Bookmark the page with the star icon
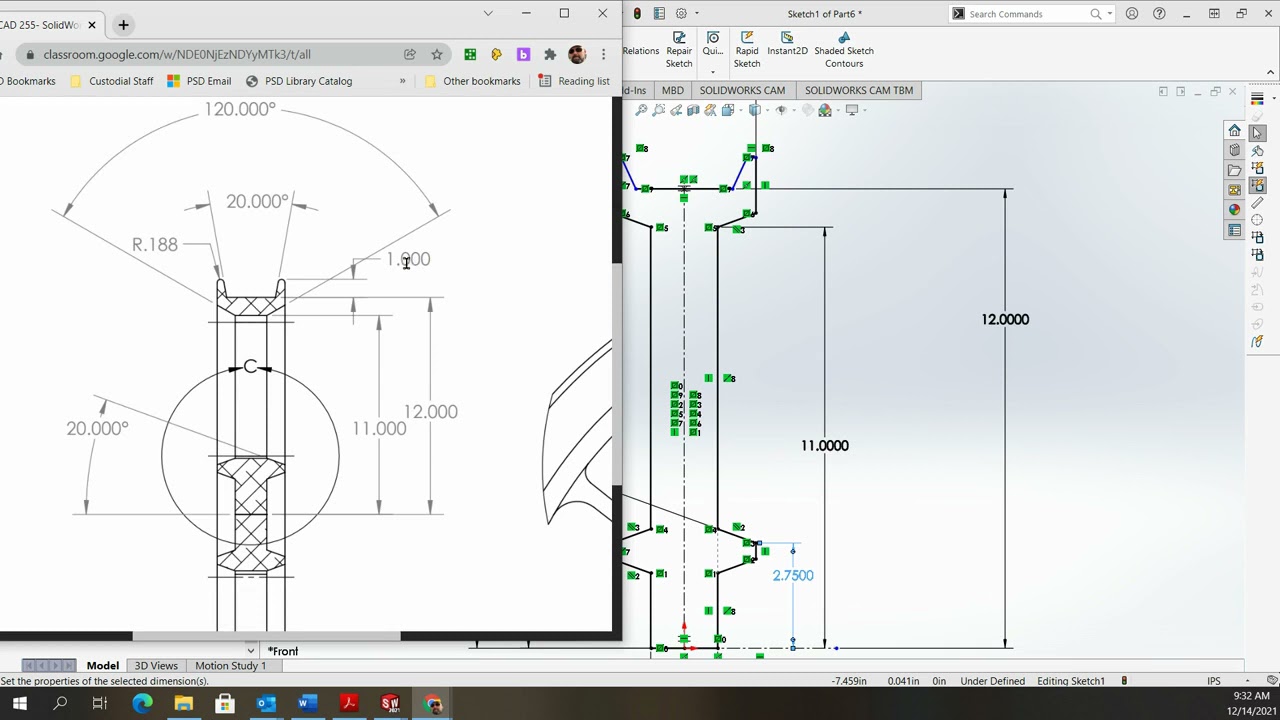This screenshot has width=1280, height=720. [x=437, y=54]
